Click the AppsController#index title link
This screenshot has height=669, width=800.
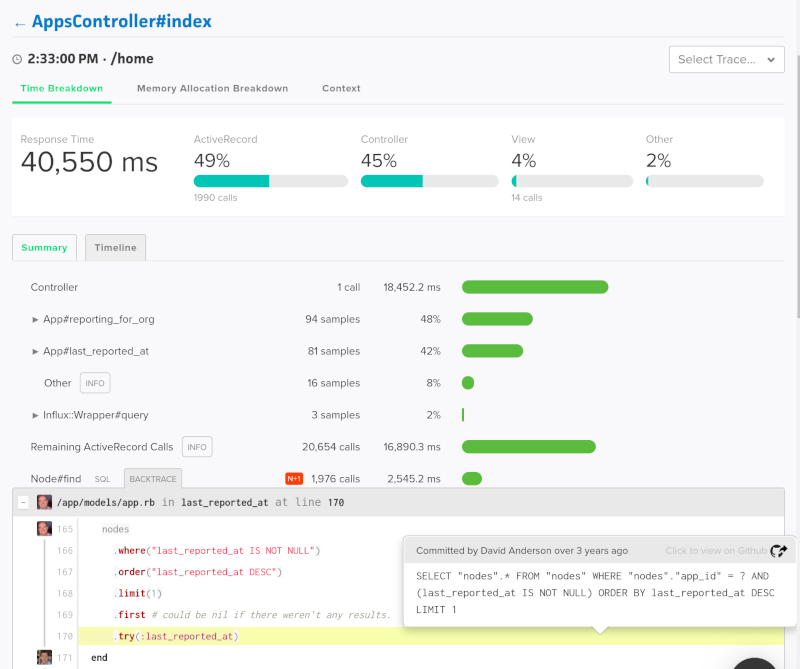click(121, 21)
